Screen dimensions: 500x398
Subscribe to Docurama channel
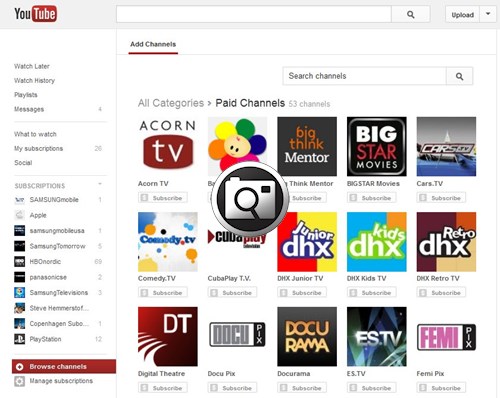[302, 388]
